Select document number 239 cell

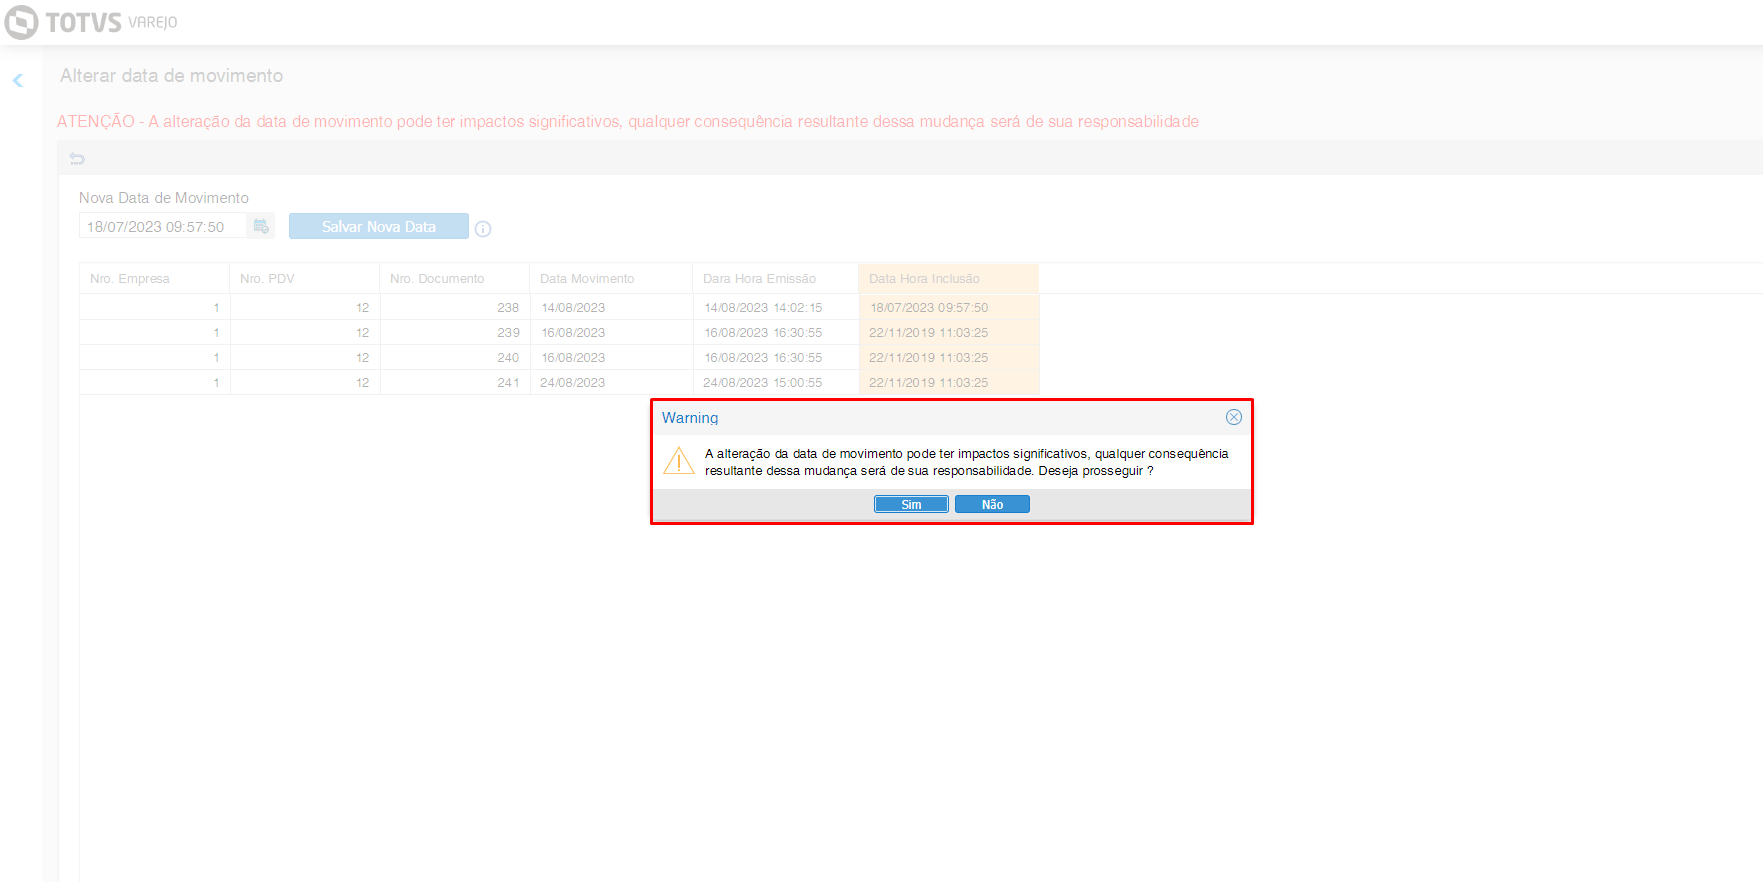pyautogui.click(x=455, y=332)
